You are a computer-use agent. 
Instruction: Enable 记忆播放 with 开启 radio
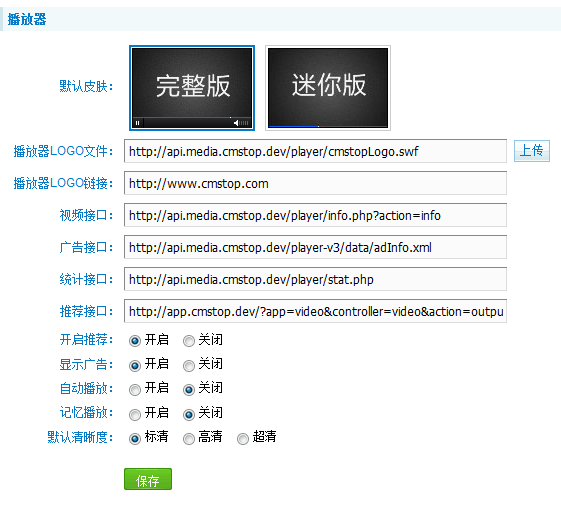coord(135,415)
